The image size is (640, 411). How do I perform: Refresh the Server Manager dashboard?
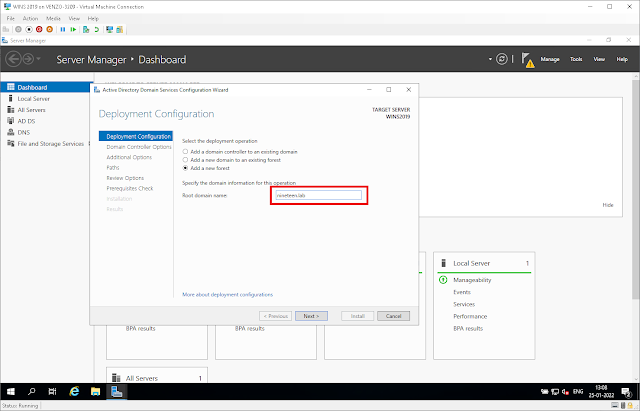tap(502, 59)
